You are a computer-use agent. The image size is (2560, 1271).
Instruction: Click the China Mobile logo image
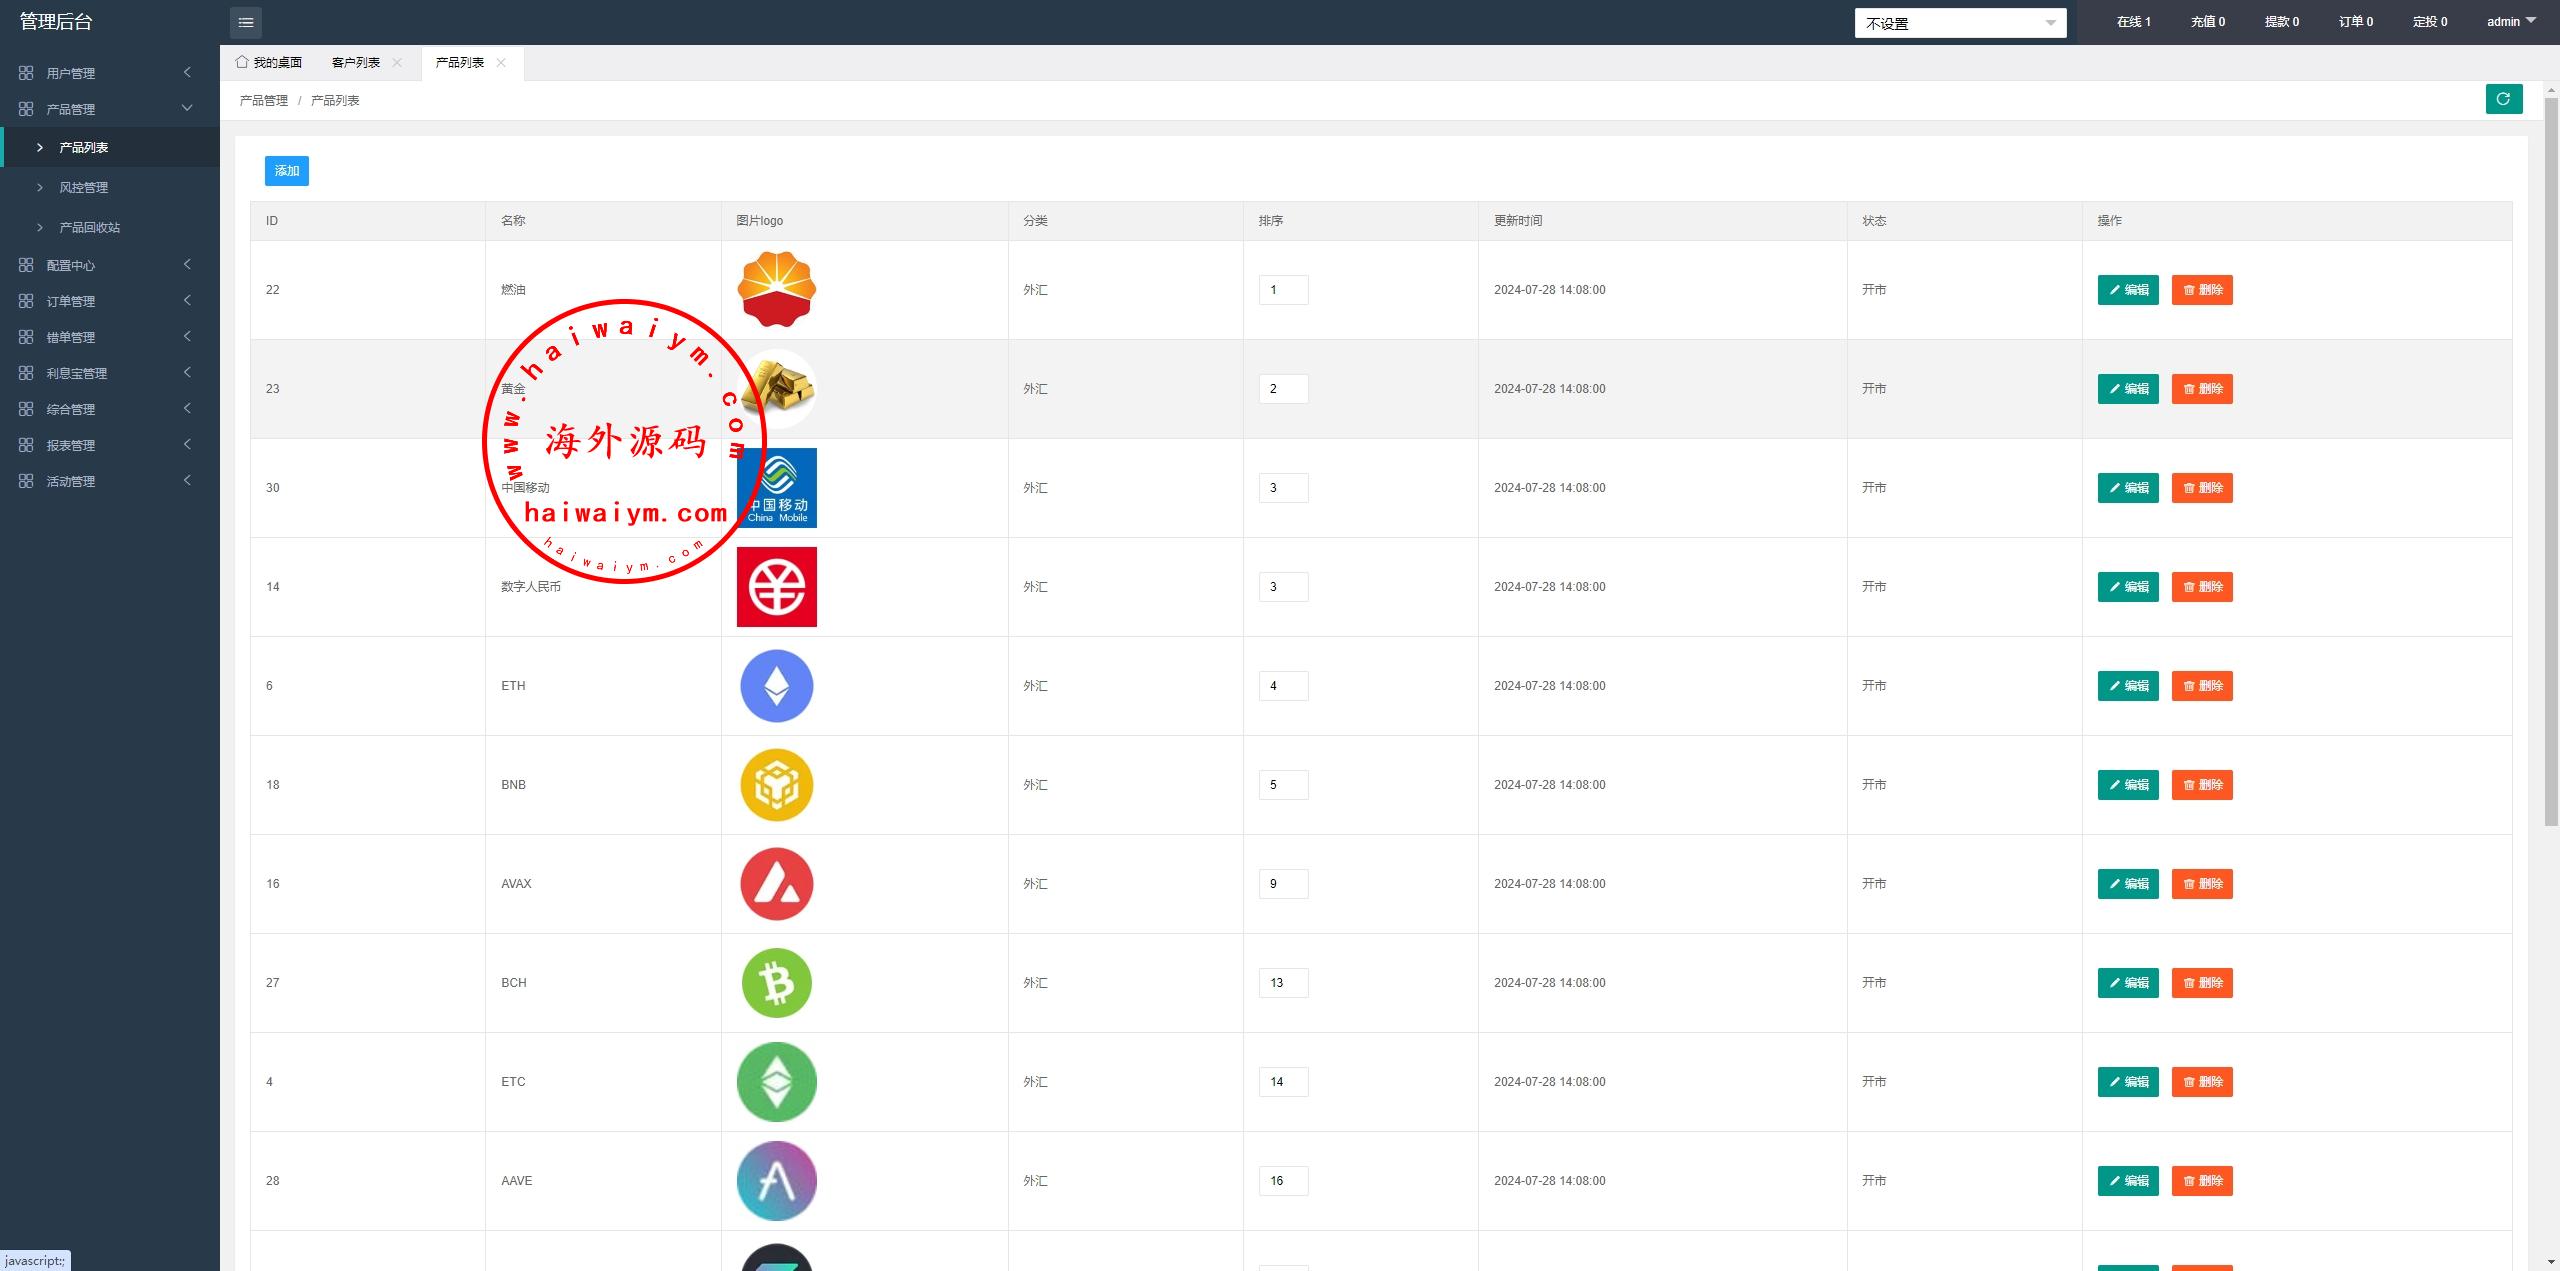[x=776, y=488]
